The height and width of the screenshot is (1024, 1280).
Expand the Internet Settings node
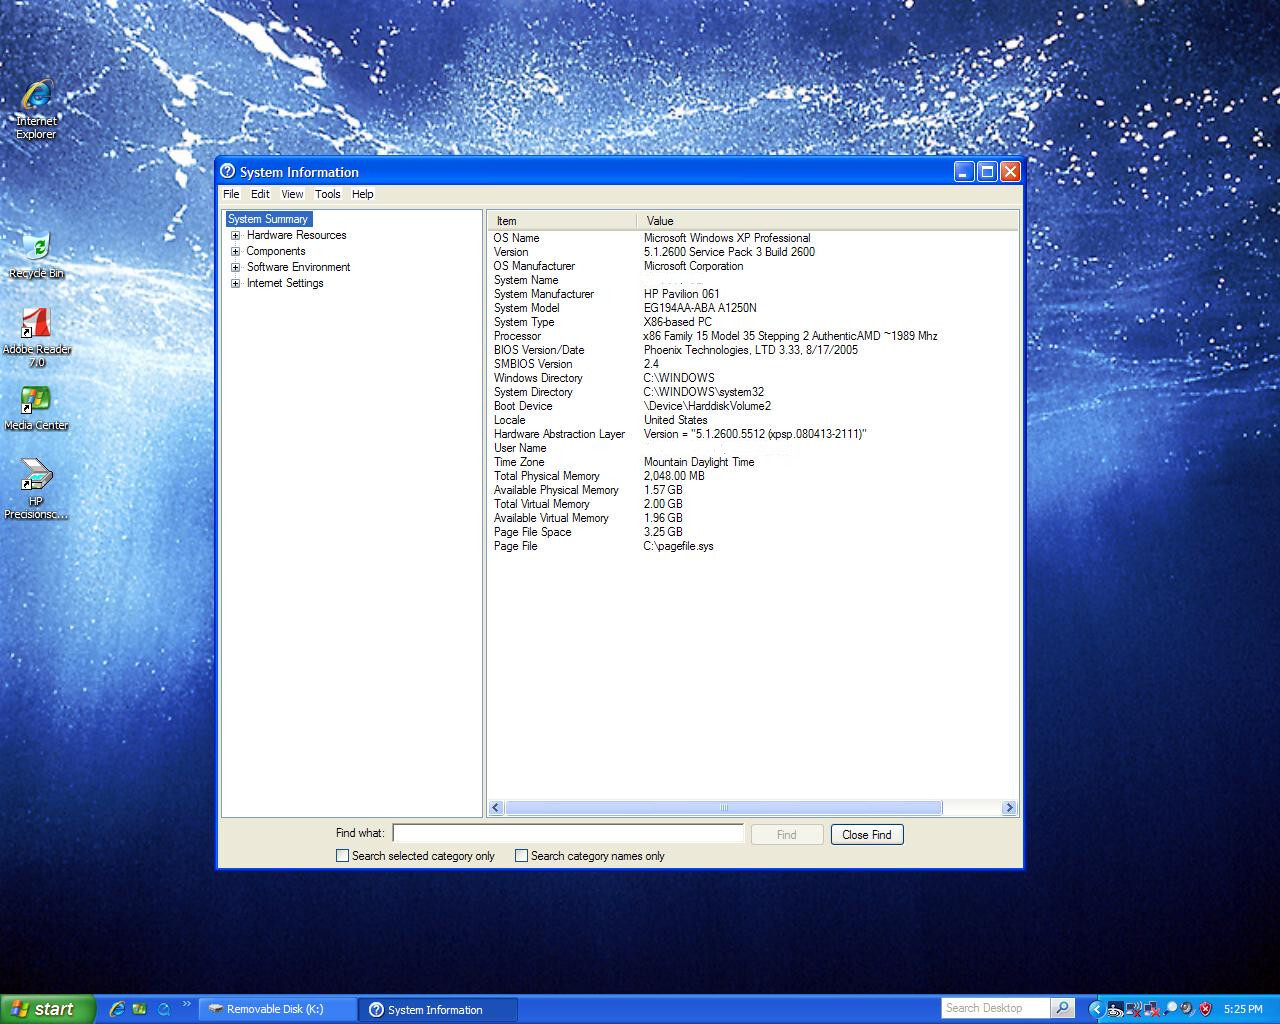pos(236,284)
